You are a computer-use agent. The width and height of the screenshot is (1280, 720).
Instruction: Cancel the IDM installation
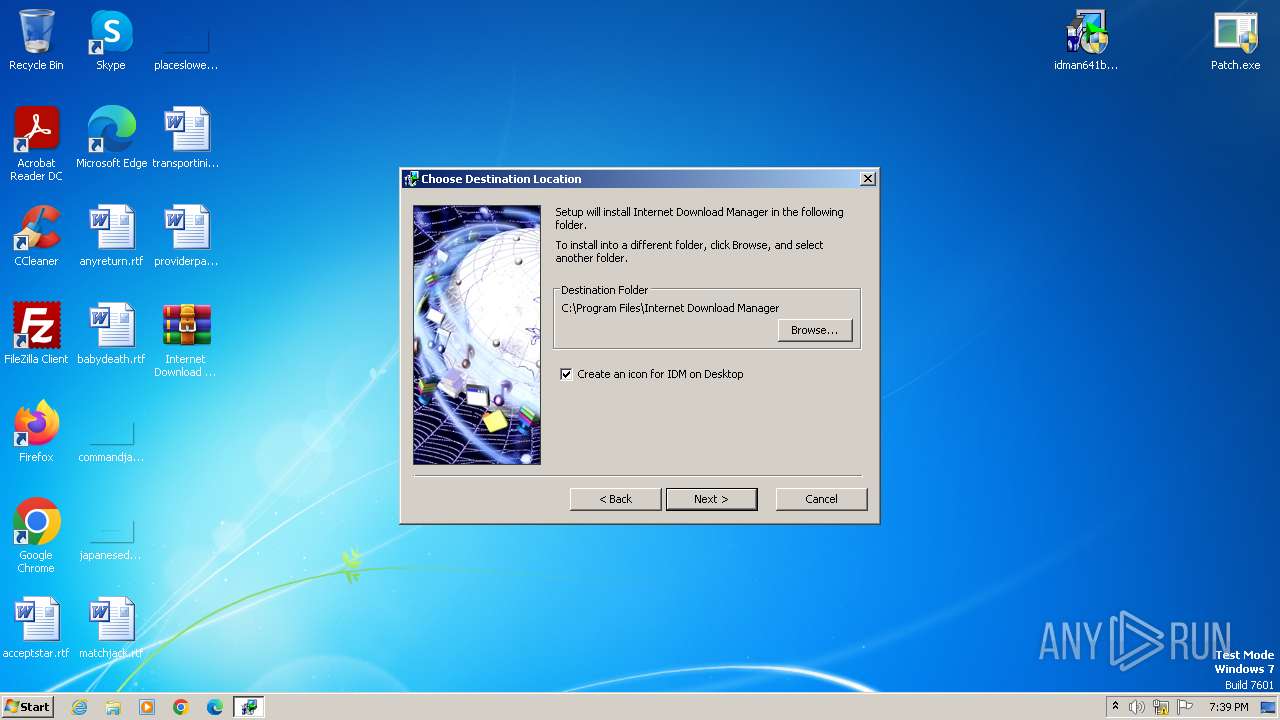coord(821,499)
